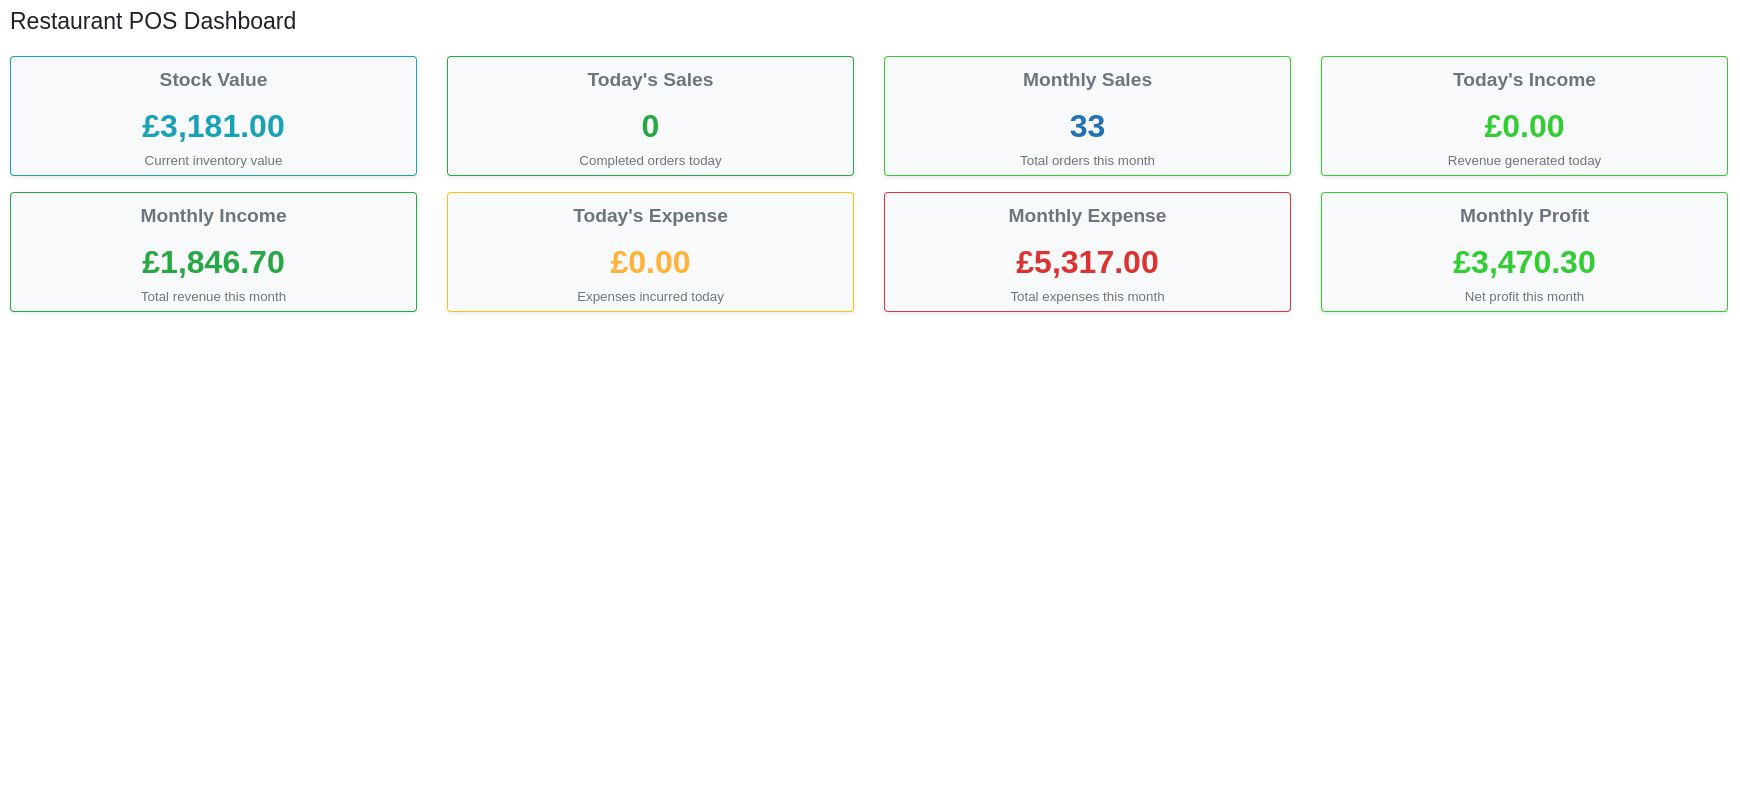Click the Restaurant POS Dashboard title

click(x=152, y=21)
